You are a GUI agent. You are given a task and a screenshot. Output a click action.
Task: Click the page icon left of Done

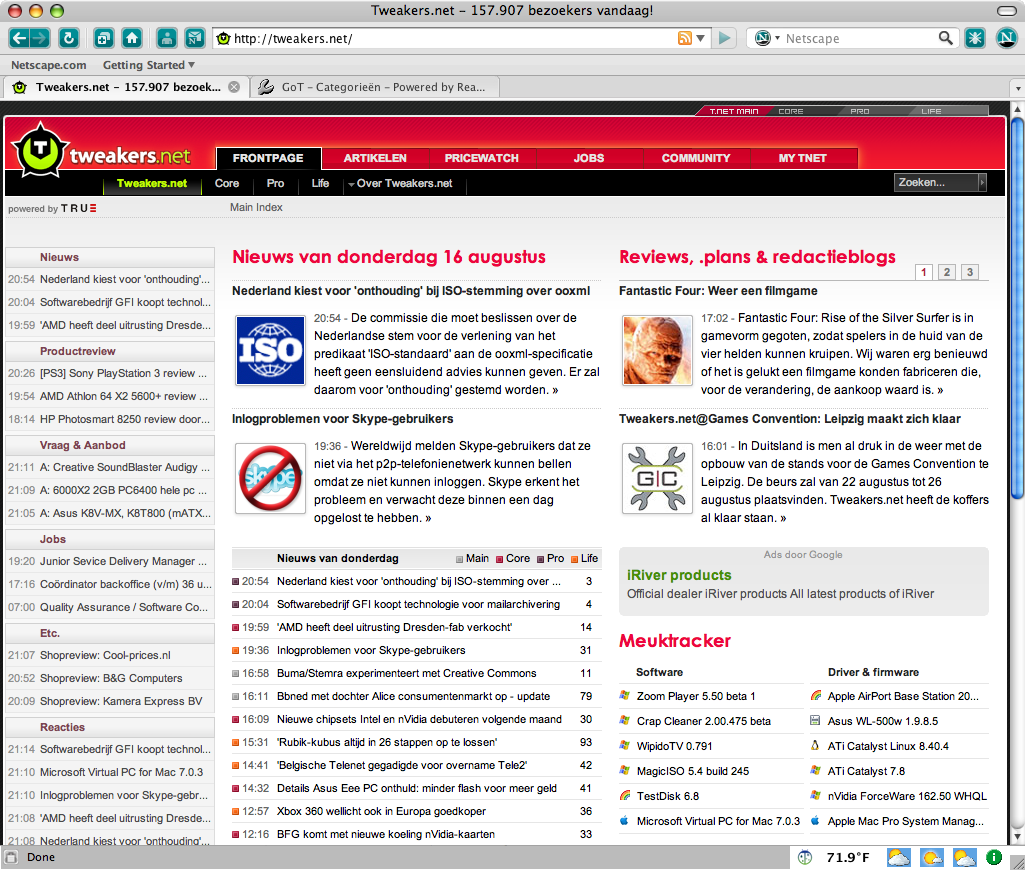(11, 857)
